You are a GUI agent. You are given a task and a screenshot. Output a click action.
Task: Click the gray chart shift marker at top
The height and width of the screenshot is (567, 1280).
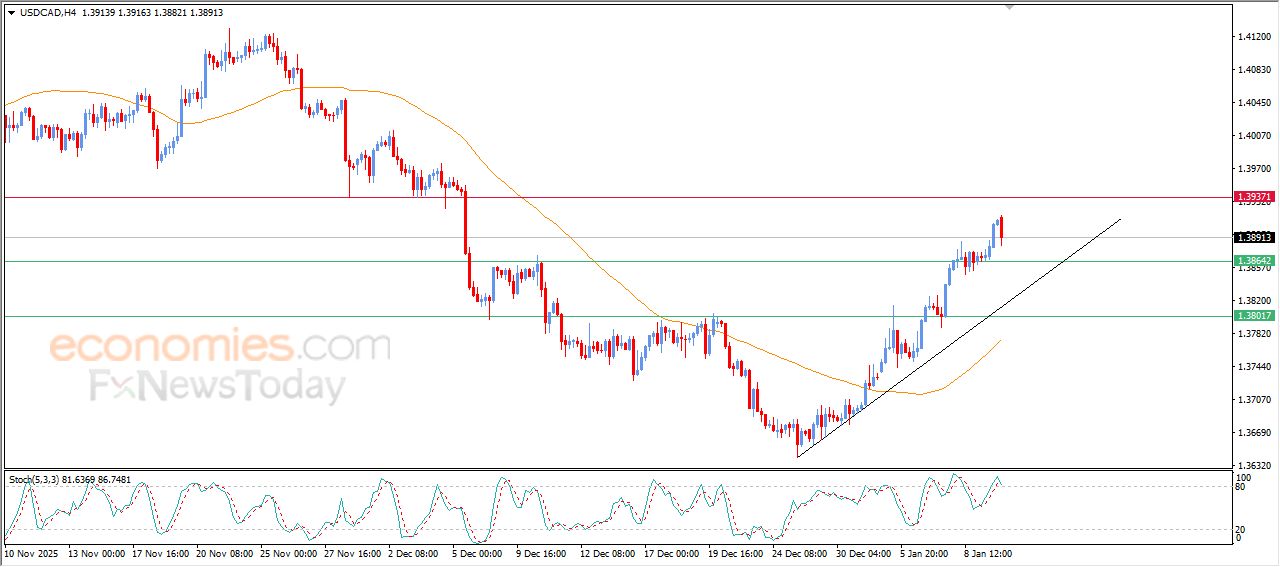[1010, 6]
